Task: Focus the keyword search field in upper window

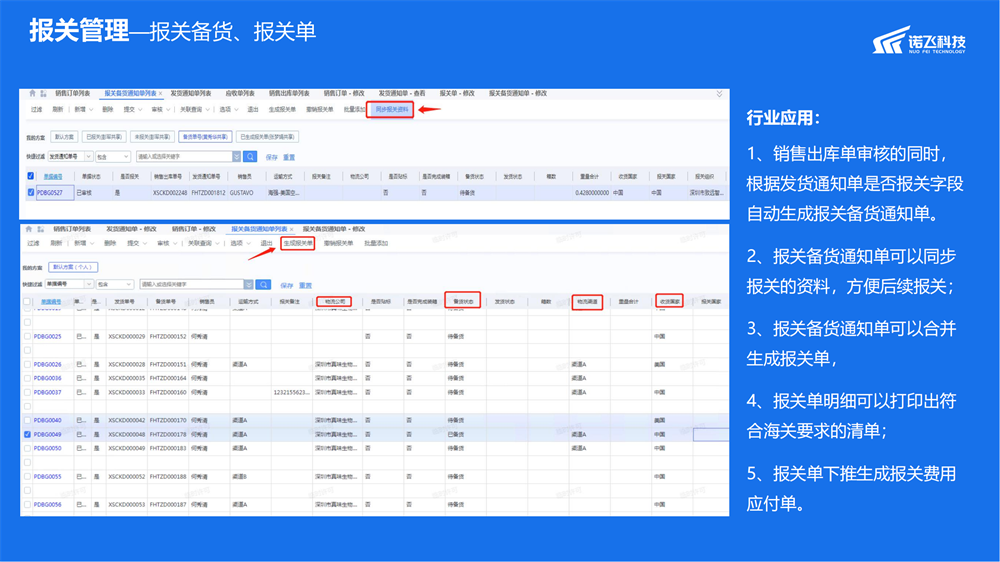Action: click(184, 156)
